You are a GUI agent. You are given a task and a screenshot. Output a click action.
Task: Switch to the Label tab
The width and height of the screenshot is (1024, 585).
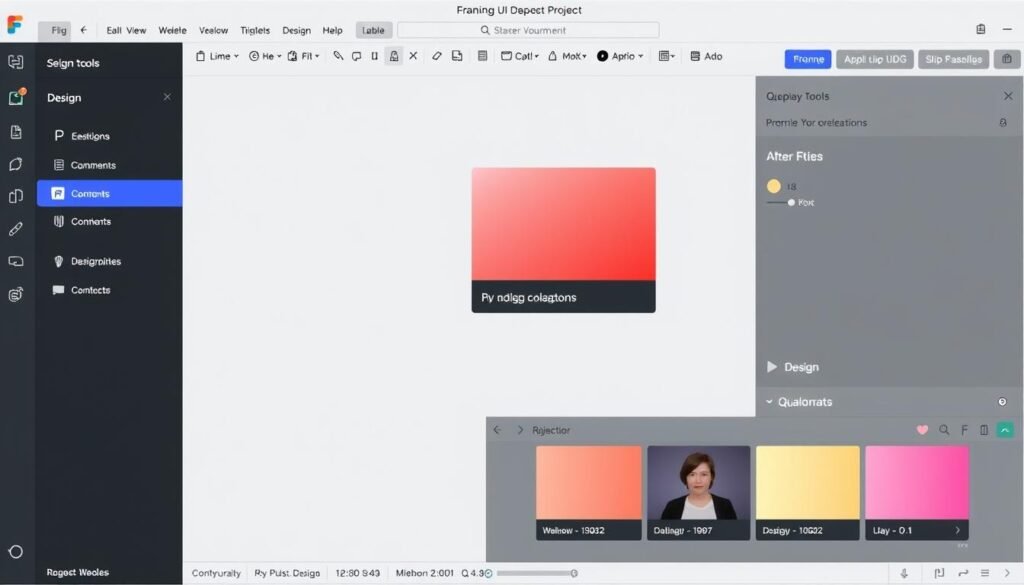point(373,30)
